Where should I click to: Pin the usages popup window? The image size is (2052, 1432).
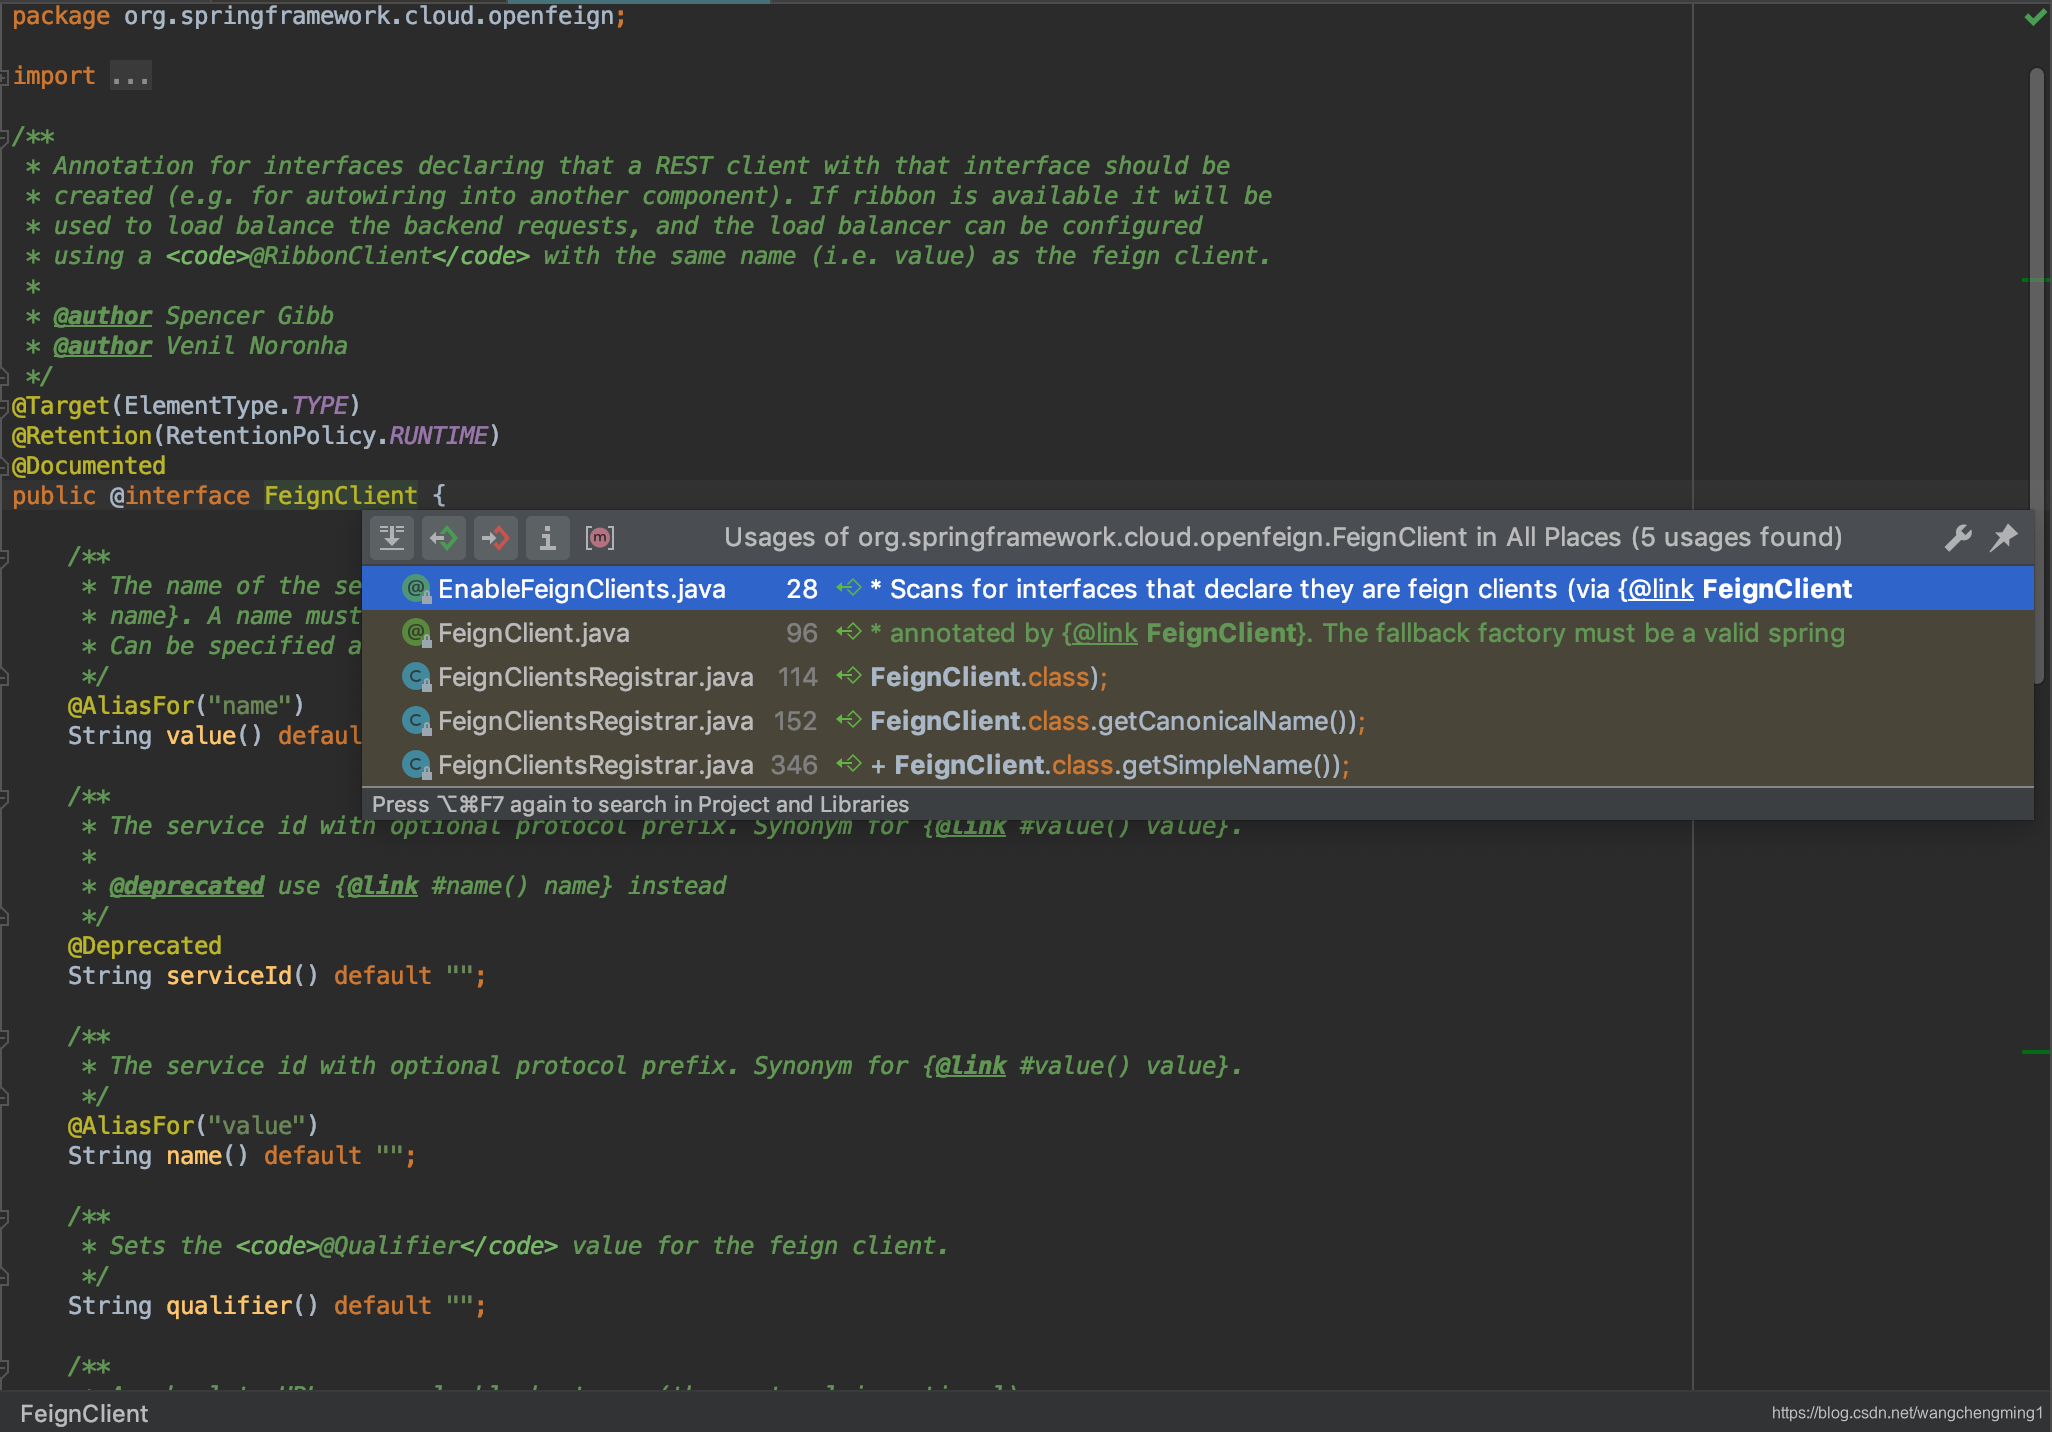click(2003, 538)
